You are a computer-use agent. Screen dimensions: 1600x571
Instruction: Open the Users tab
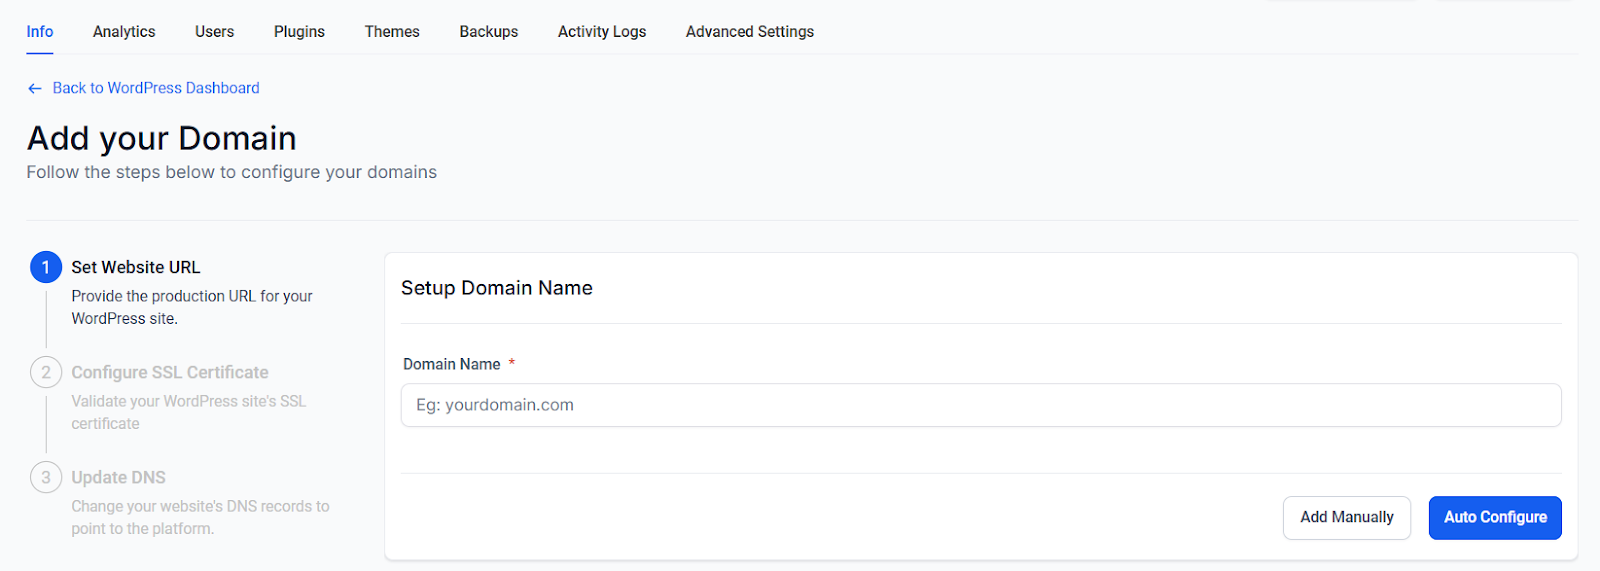click(214, 32)
